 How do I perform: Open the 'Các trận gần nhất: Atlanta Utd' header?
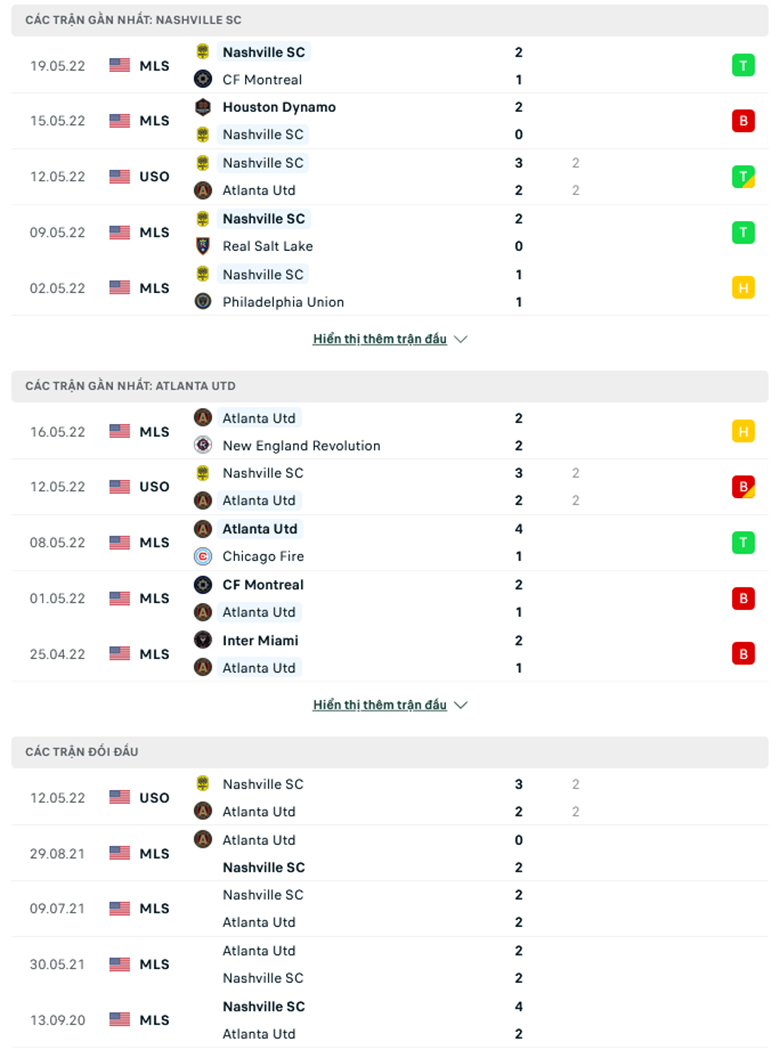tap(390, 386)
